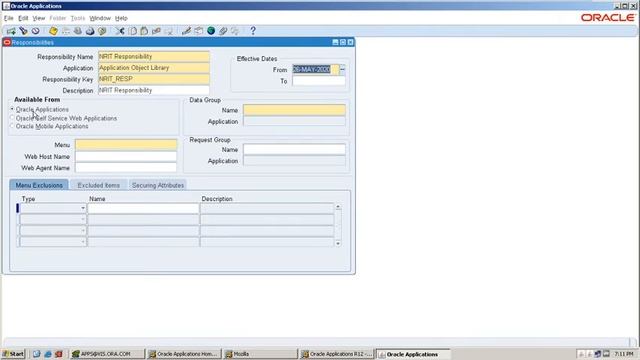640x360 pixels.
Task: Click the first row Name cell
Action: coord(143,208)
